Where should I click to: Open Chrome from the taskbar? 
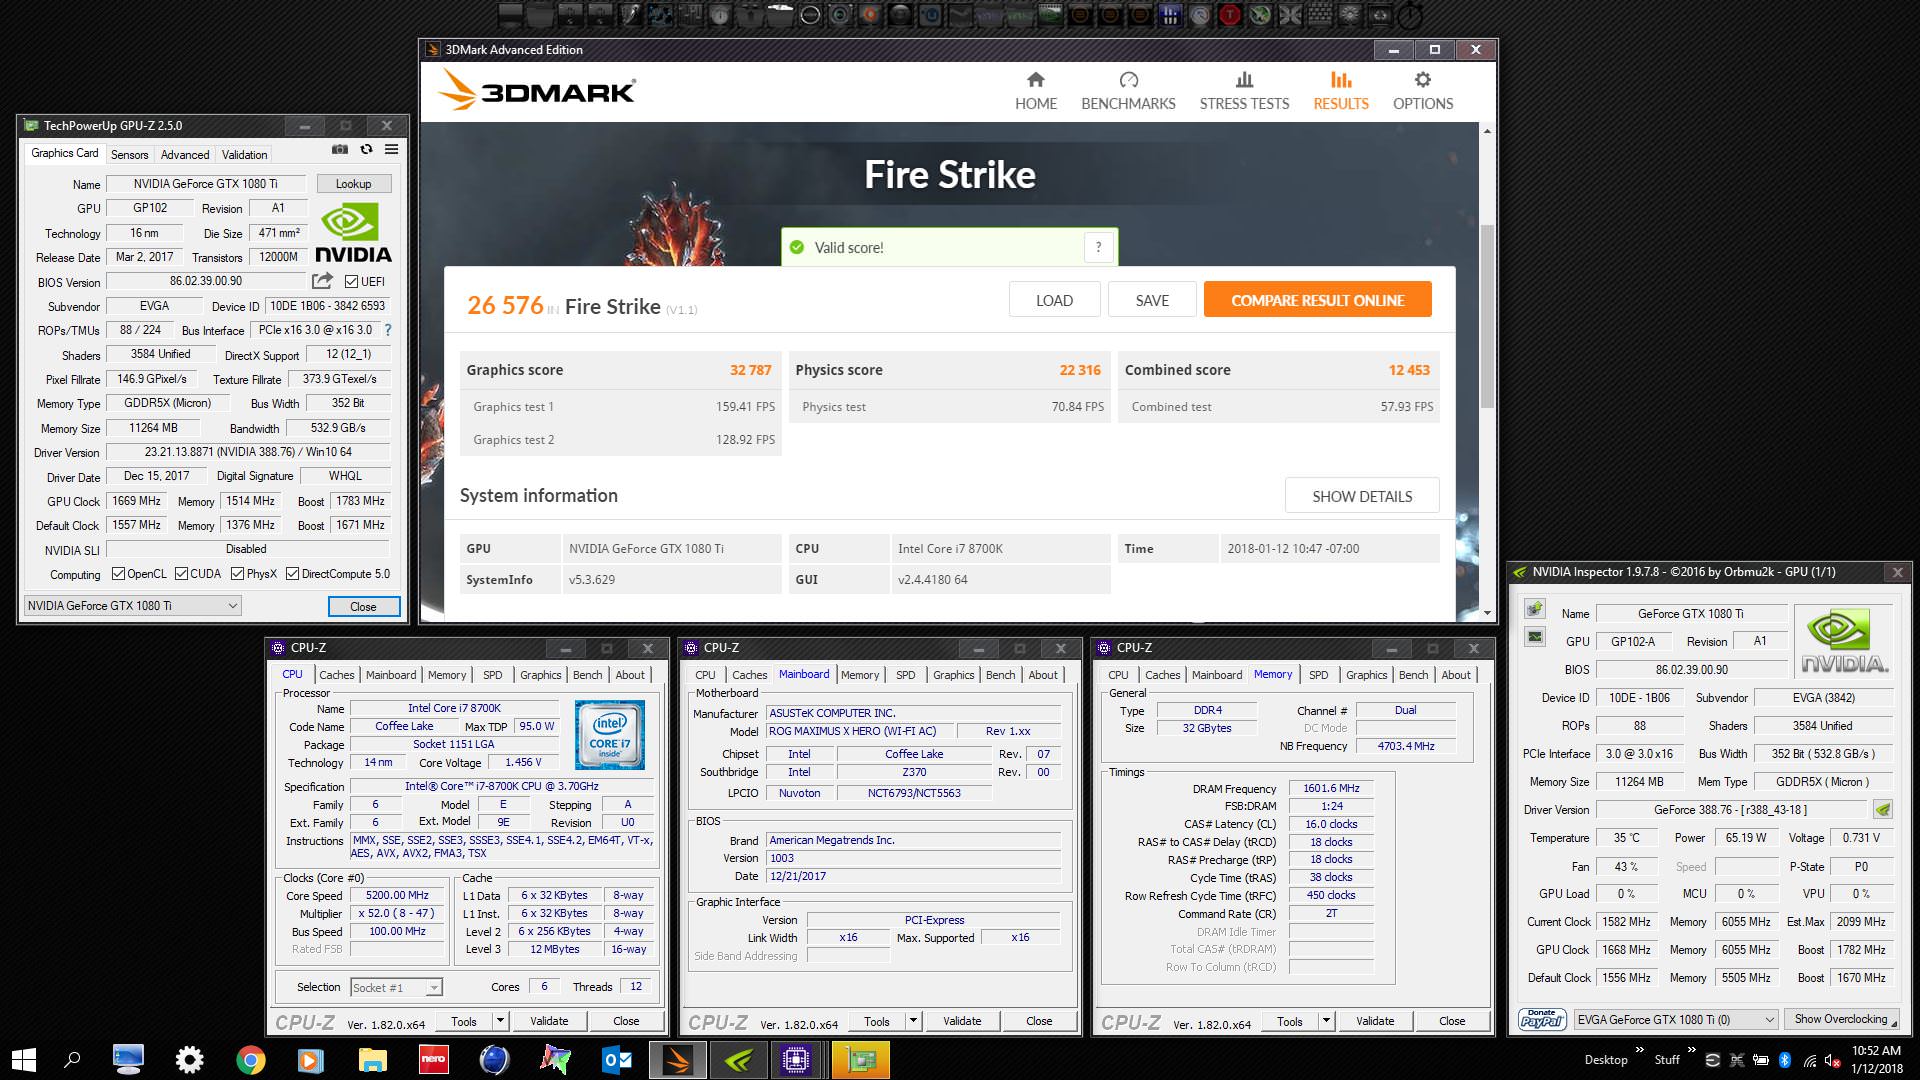[x=250, y=1060]
